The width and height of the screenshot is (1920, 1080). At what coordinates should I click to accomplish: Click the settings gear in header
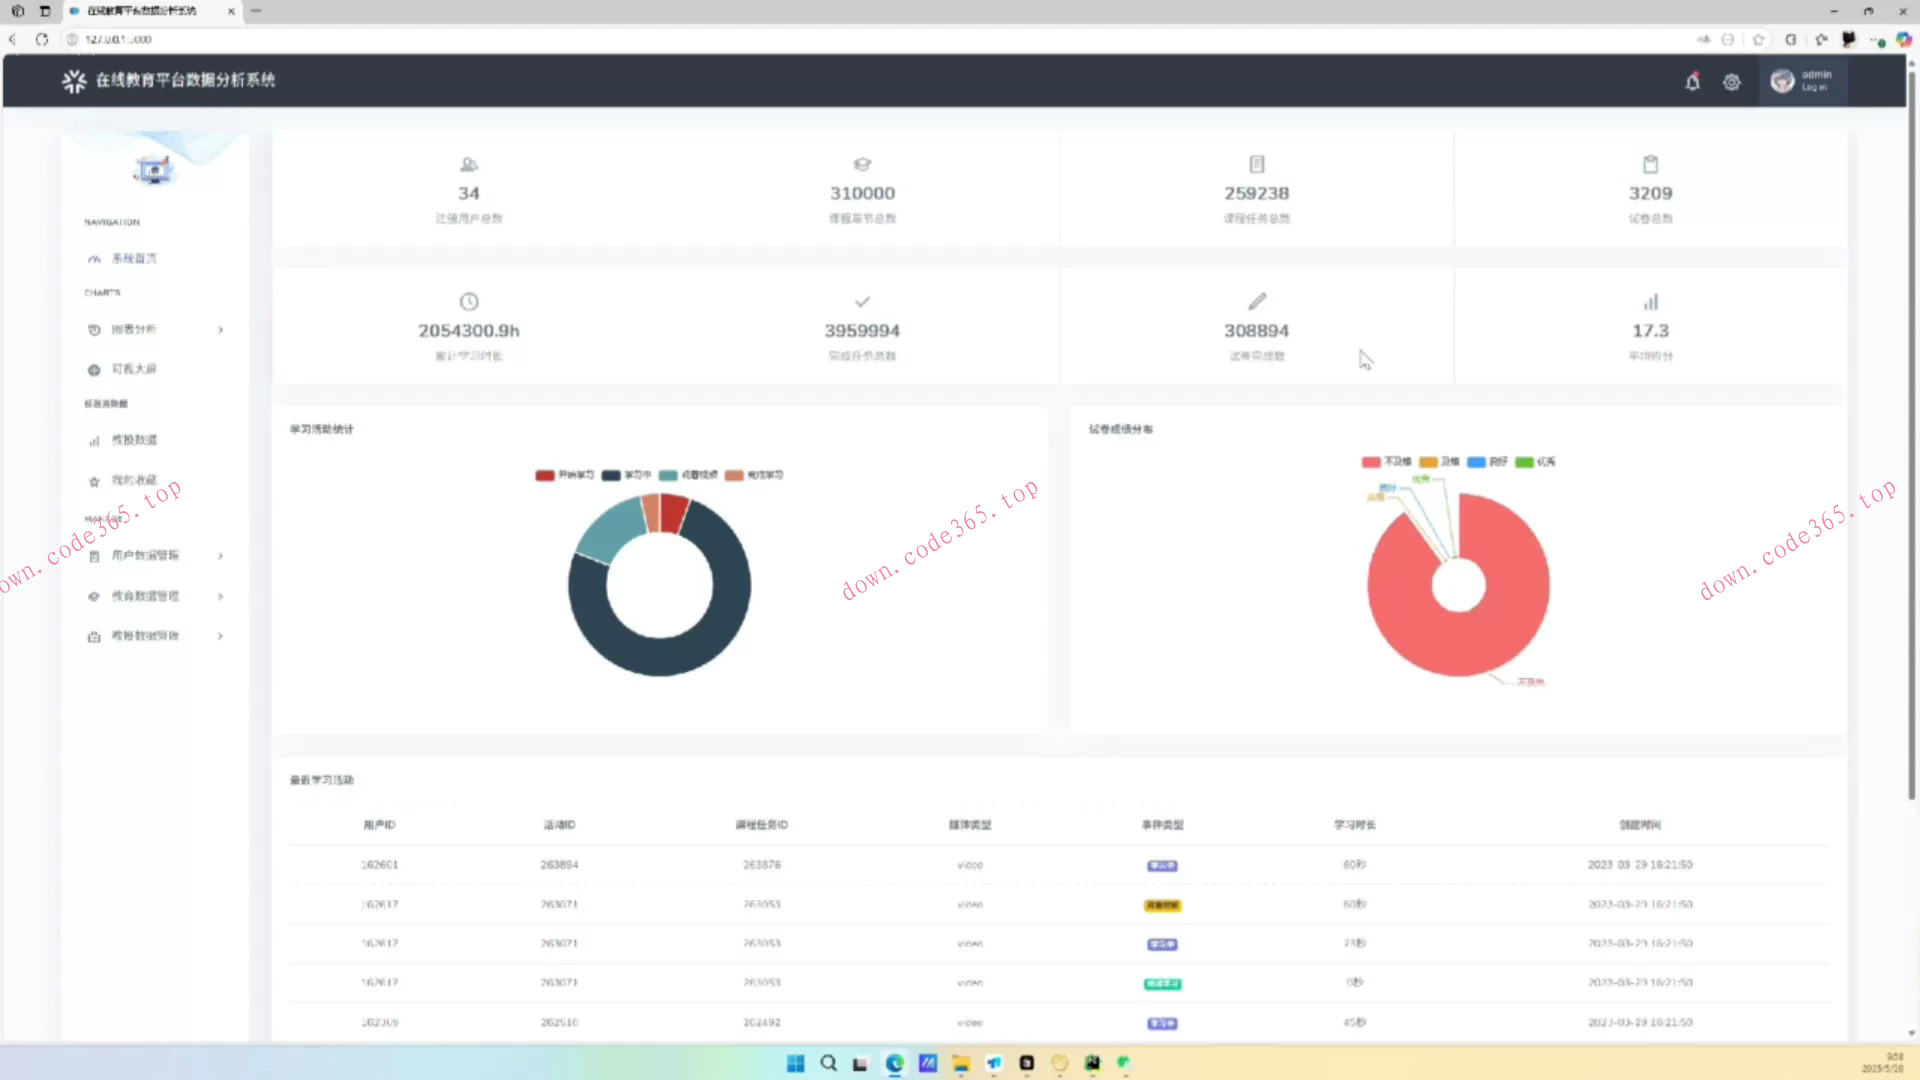tap(1731, 82)
